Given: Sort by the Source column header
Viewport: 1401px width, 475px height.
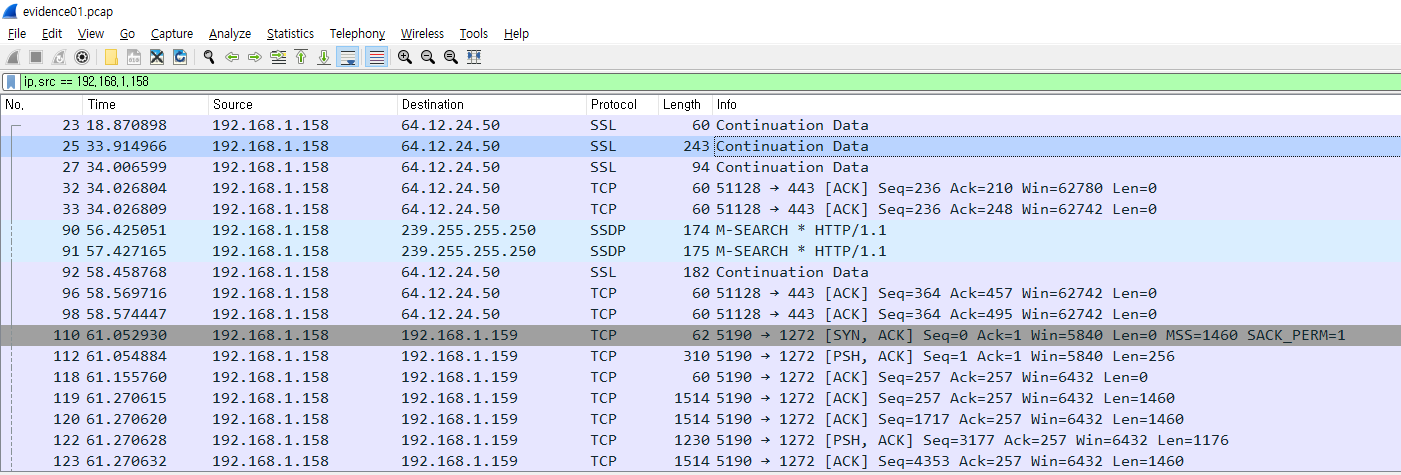Looking at the screenshot, I should 303,104.
